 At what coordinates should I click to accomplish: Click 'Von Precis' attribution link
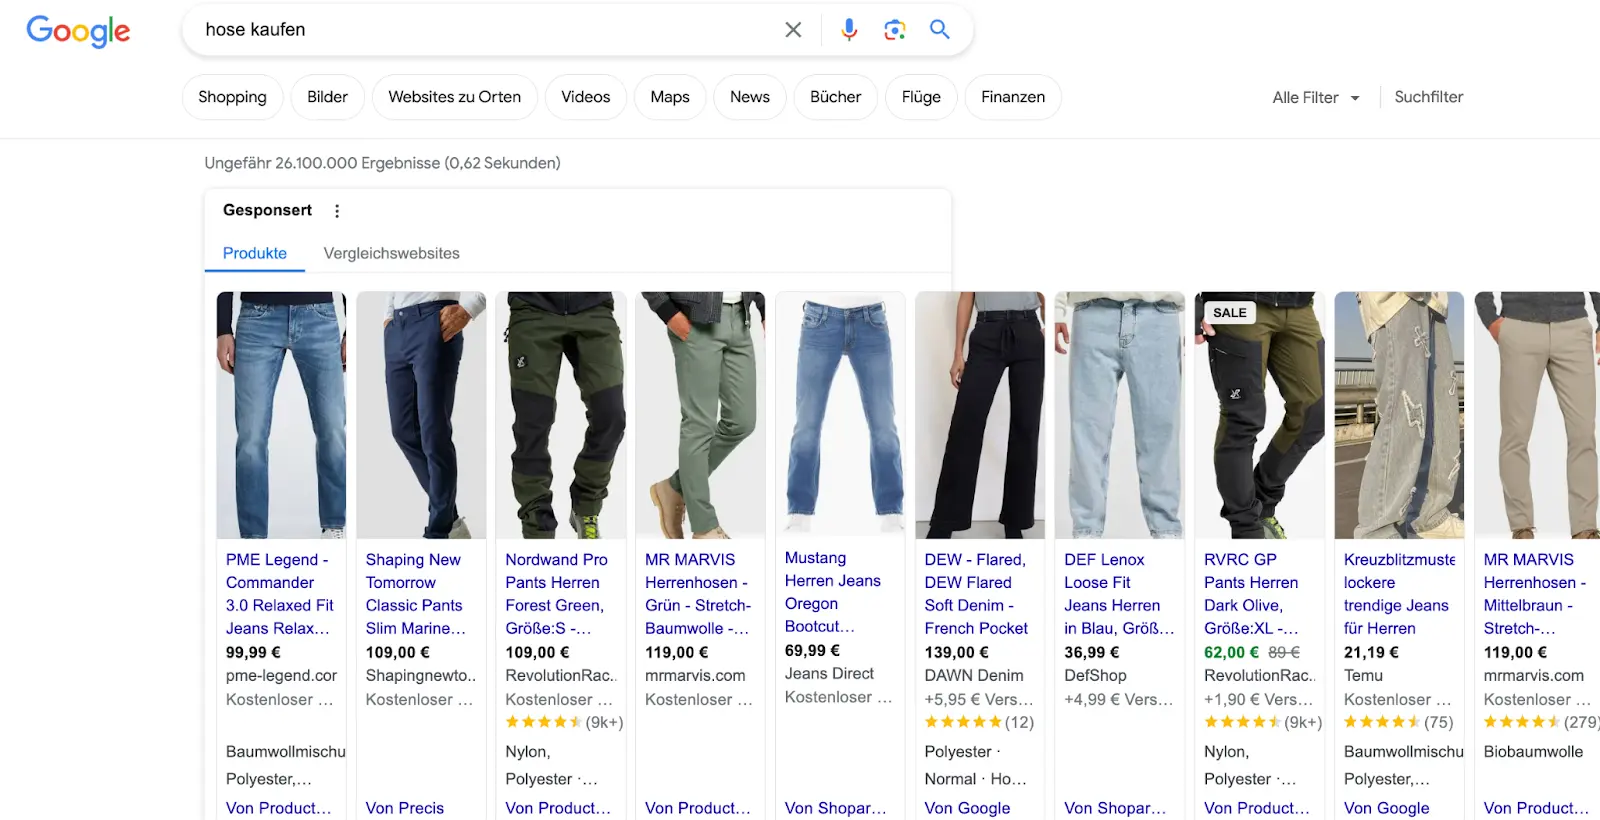pos(405,808)
